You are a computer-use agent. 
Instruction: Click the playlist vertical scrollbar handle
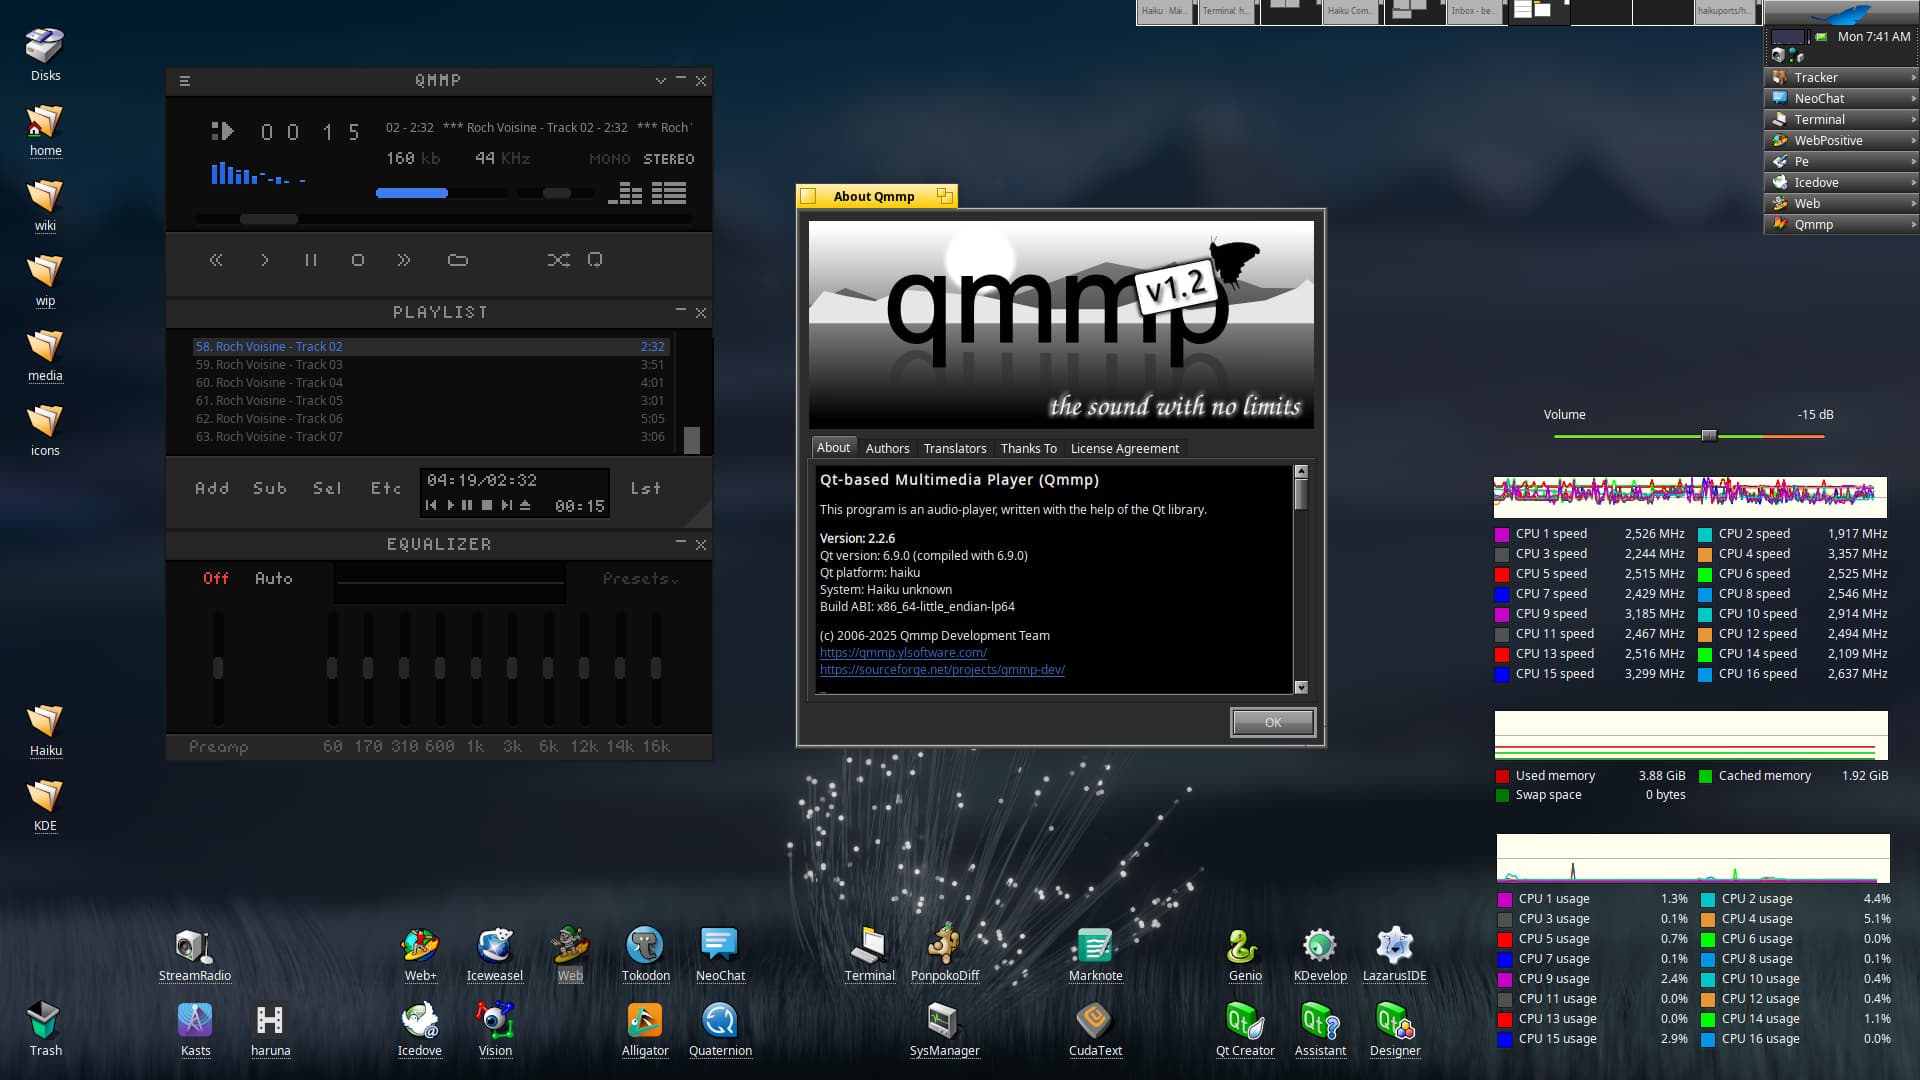692,440
